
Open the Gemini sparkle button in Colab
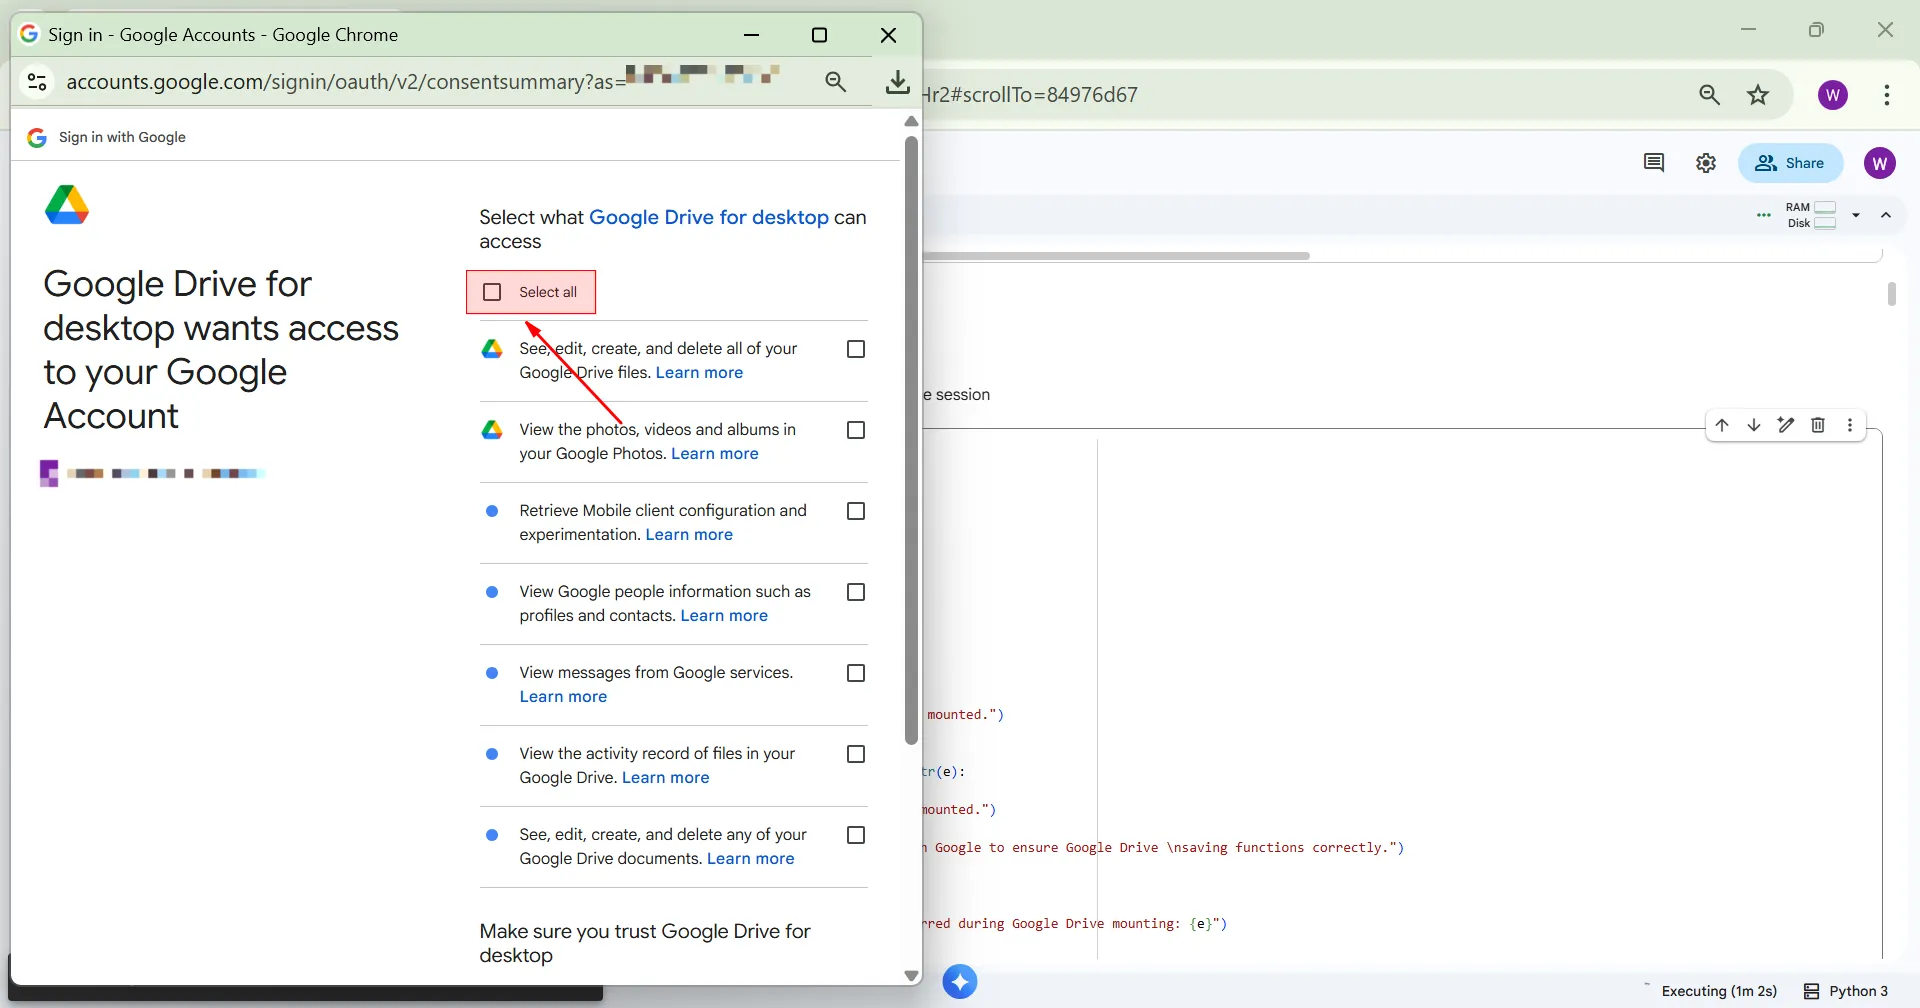click(960, 982)
